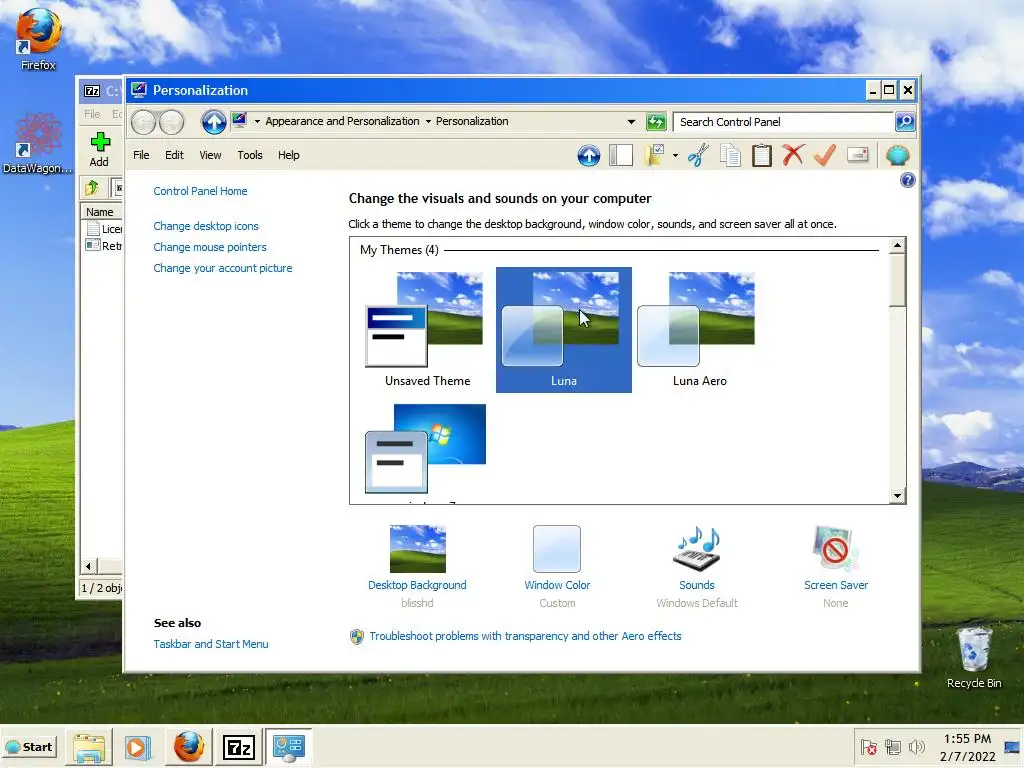Open the Recycle Bin on desktop

pyautogui.click(x=974, y=657)
